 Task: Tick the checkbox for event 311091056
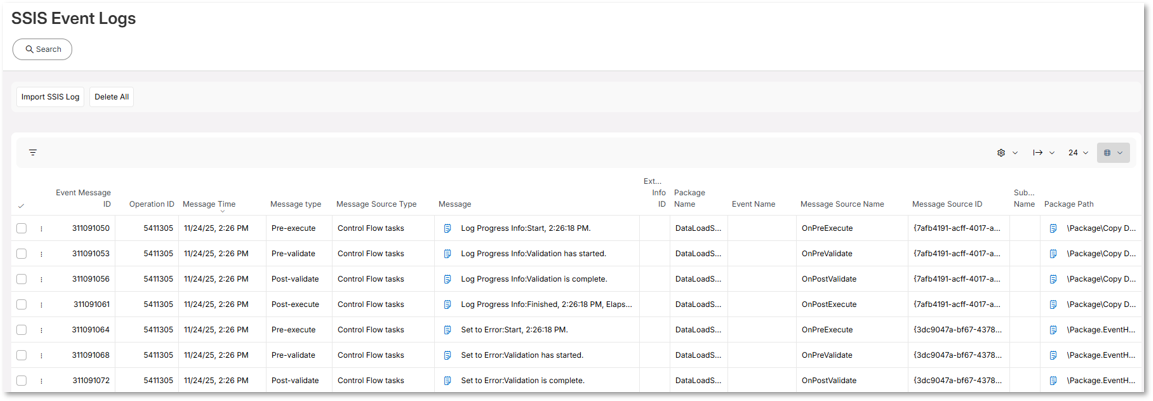[x=21, y=280]
